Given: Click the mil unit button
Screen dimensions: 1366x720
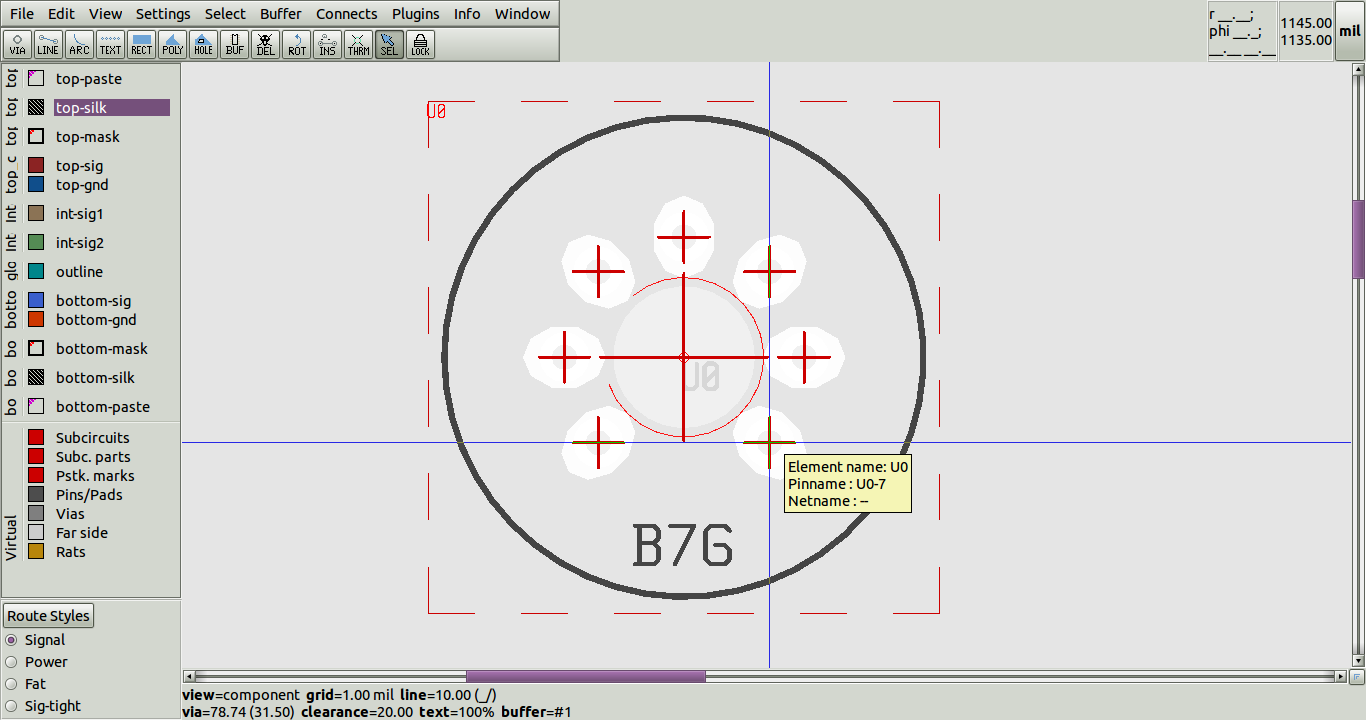Looking at the screenshot, I should click(1350, 31).
